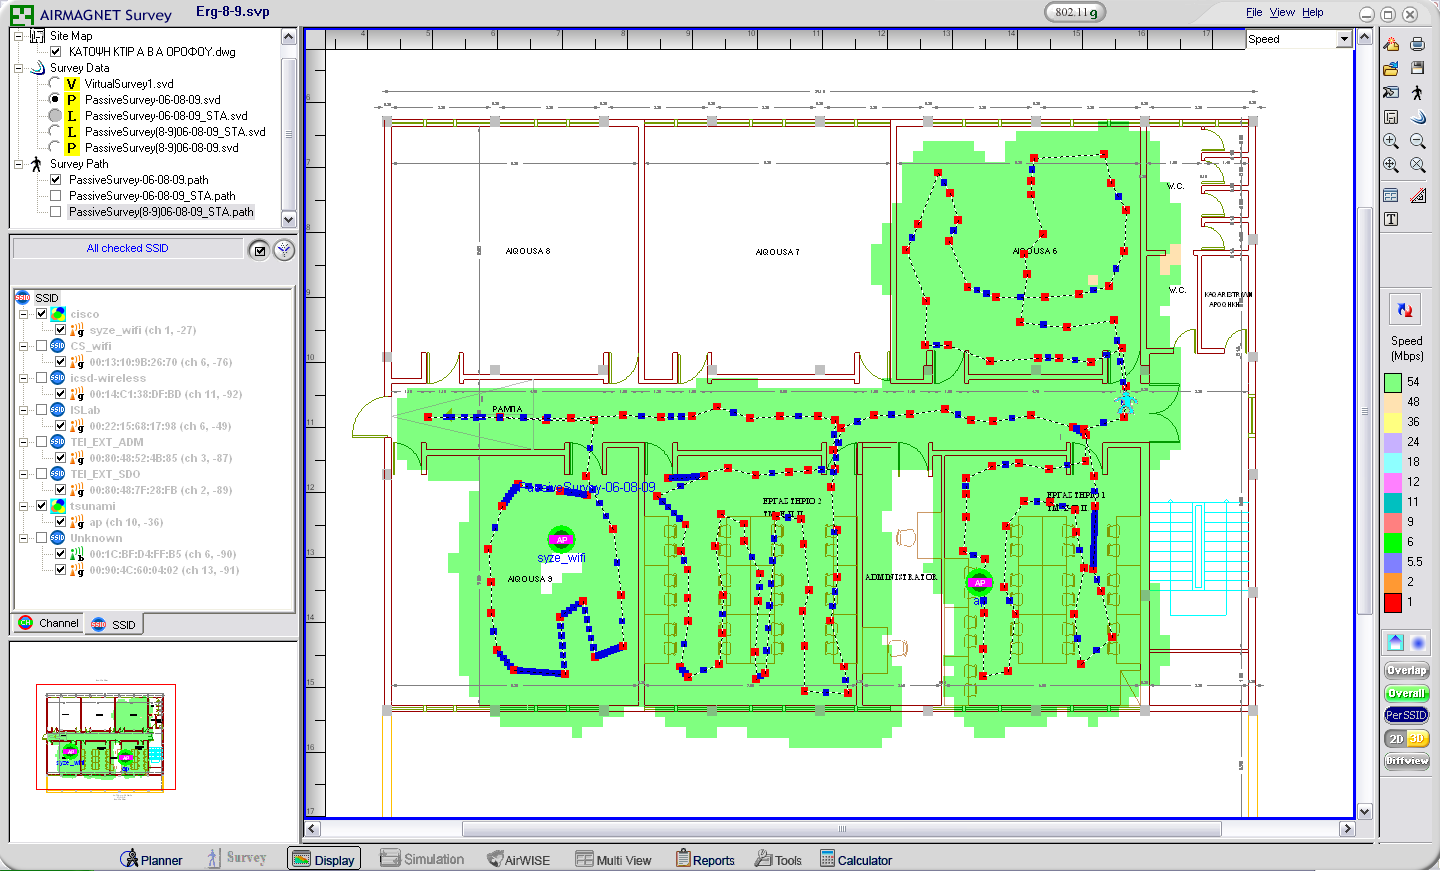
Task: Switch to the SSID tab
Action: tap(113, 624)
